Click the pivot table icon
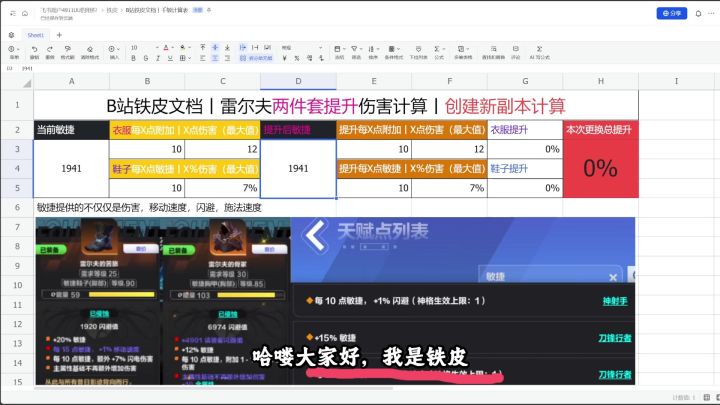Viewport: 720px width, 405px height. tap(463, 51)
